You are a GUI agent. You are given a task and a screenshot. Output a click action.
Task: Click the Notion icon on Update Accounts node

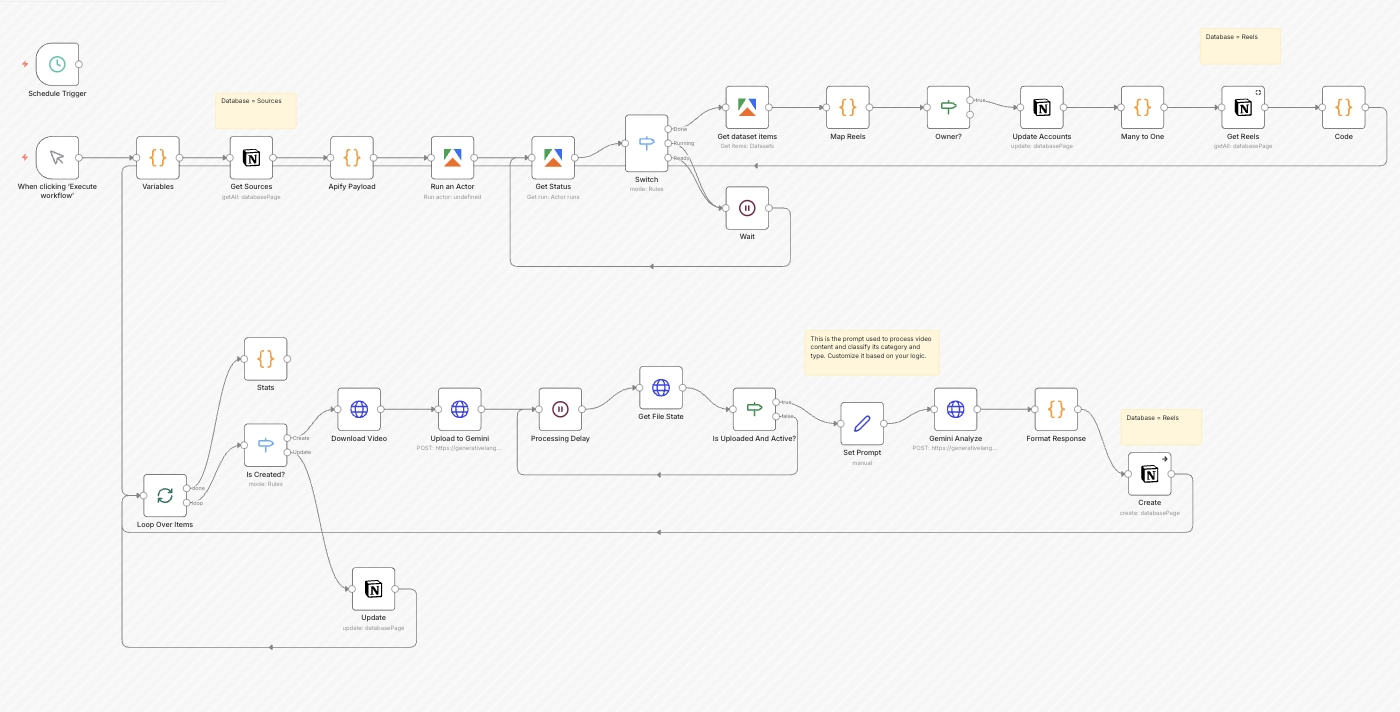click(x=1041, y=107)
